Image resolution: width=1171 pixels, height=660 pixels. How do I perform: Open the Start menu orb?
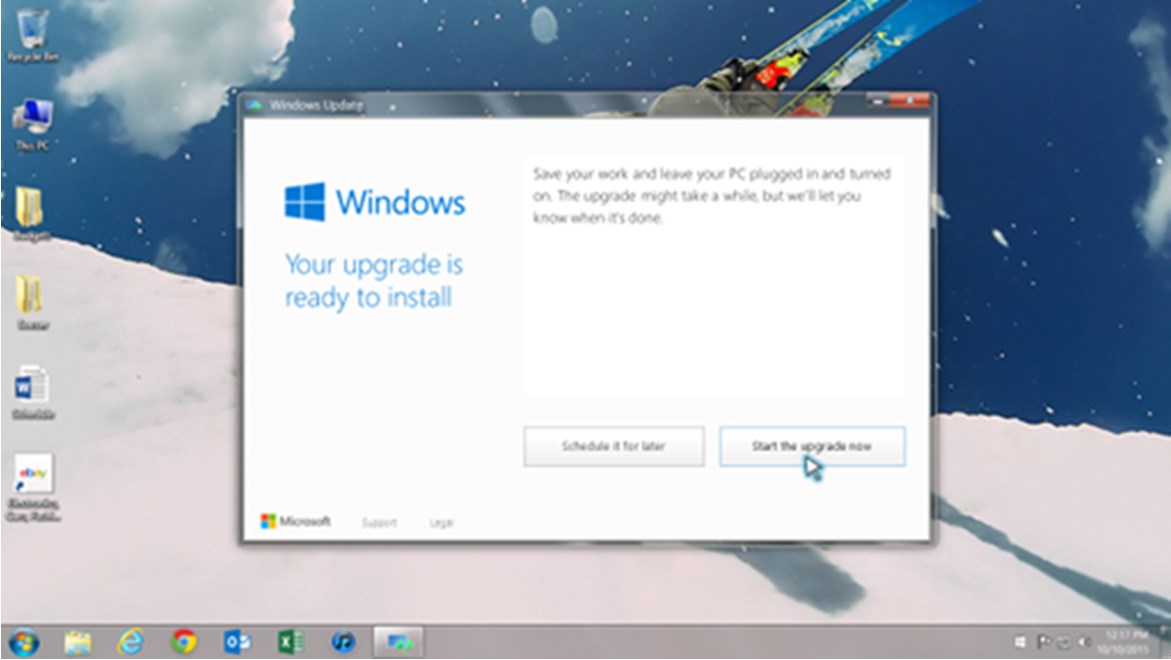(24, 642)
